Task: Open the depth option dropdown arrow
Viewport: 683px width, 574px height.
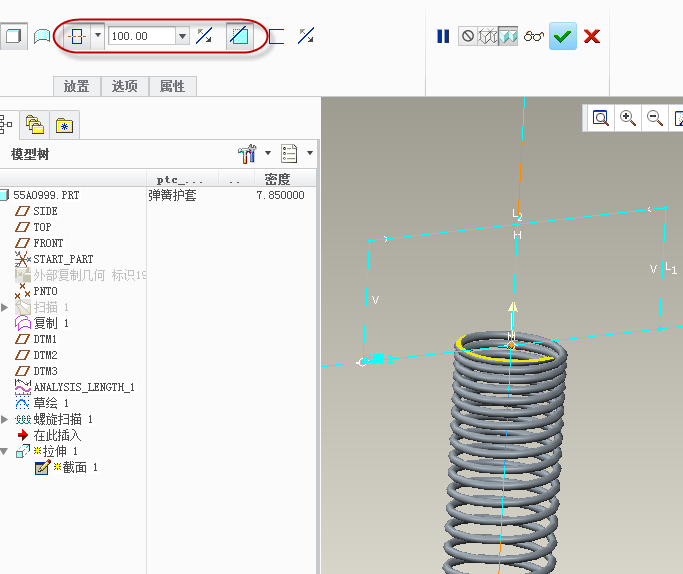Action: click(98, 35)
